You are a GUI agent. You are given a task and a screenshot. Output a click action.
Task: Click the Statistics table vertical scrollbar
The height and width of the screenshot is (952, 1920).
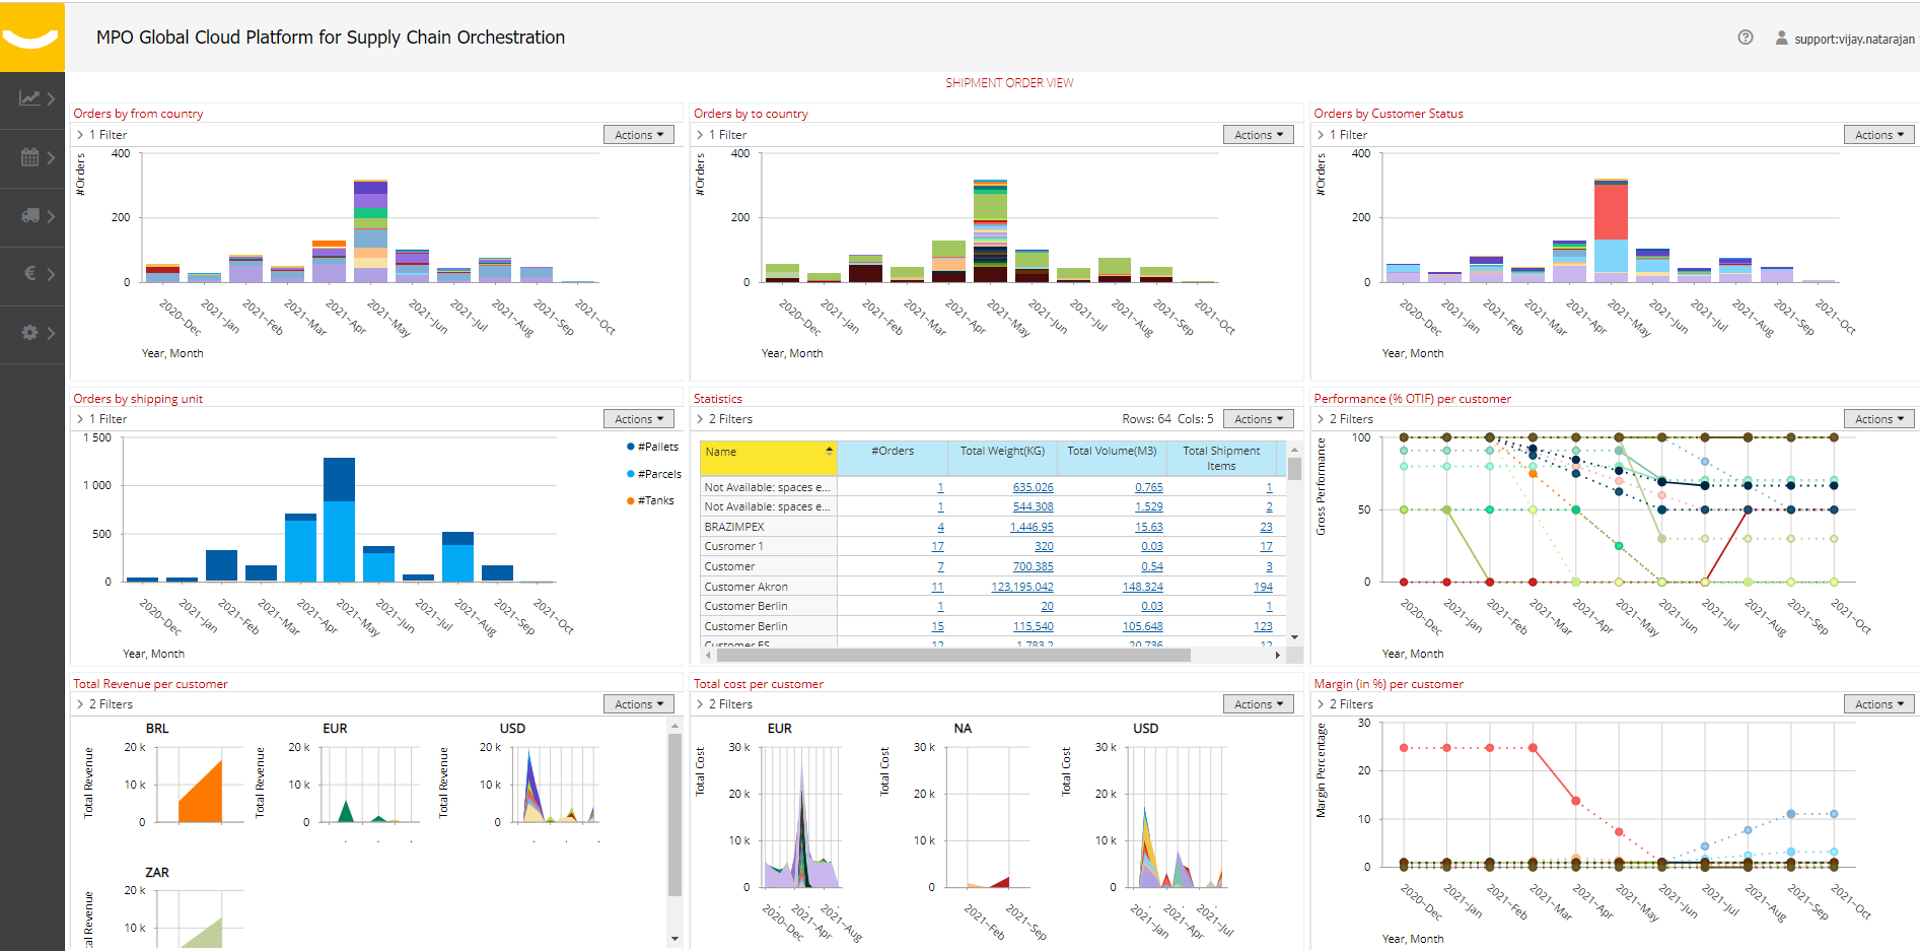coord(1294,468)
